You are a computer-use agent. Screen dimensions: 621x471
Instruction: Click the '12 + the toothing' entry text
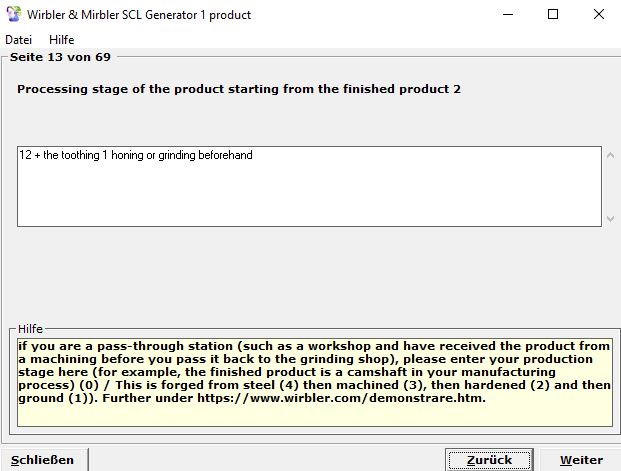coord(136,156)
